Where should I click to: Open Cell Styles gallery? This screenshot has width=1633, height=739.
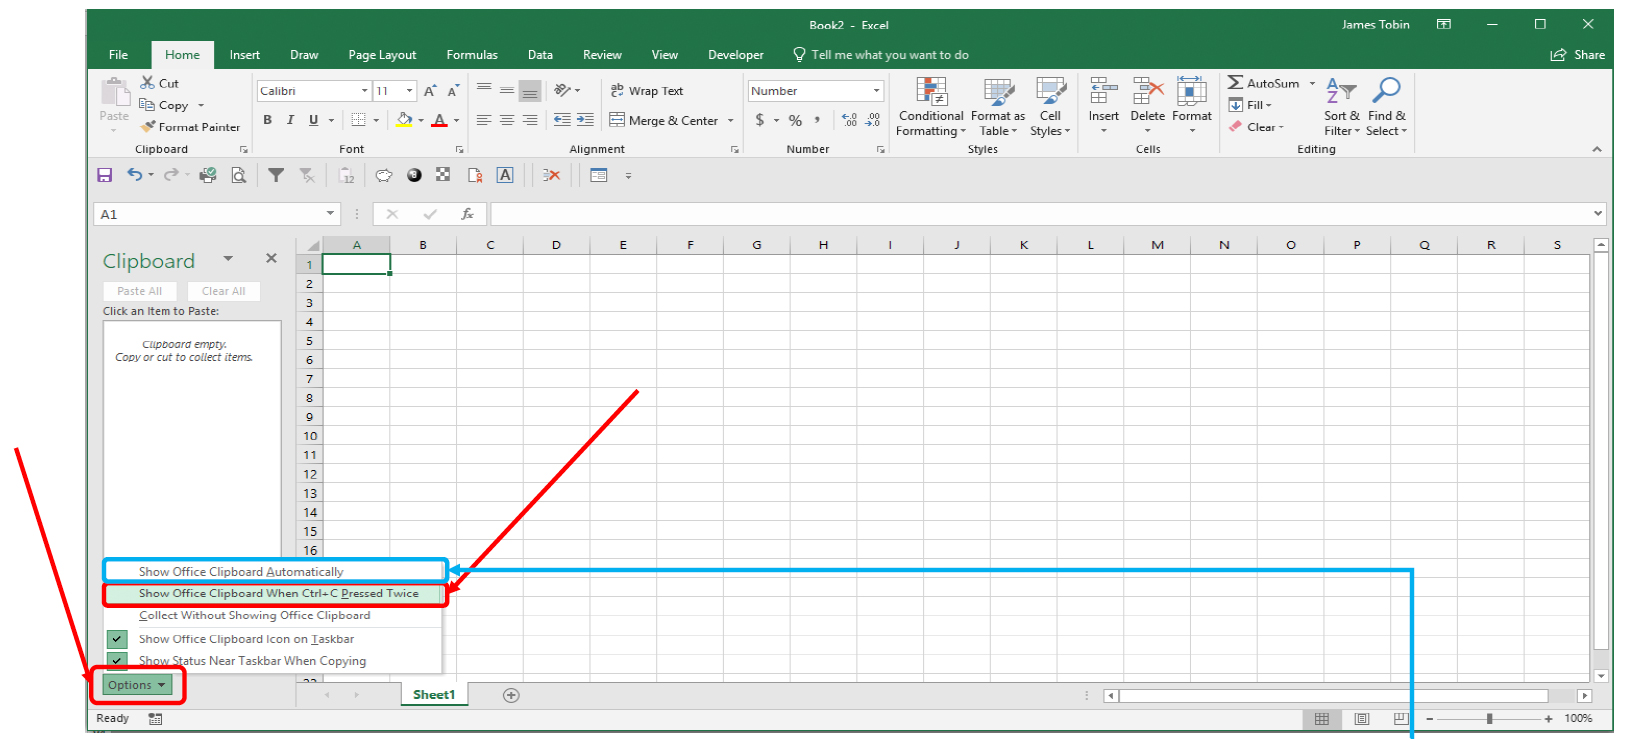(x=1050, y=107)
